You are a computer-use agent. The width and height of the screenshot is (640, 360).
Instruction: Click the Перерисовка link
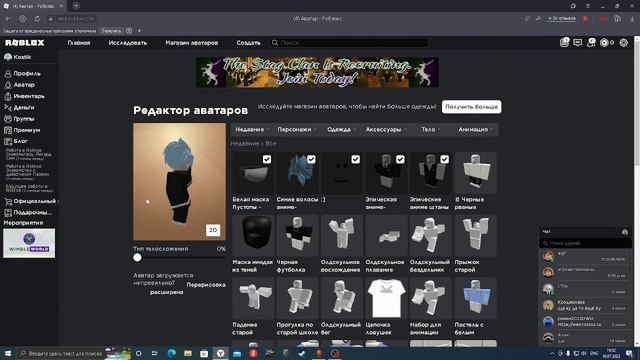(206, 285)
